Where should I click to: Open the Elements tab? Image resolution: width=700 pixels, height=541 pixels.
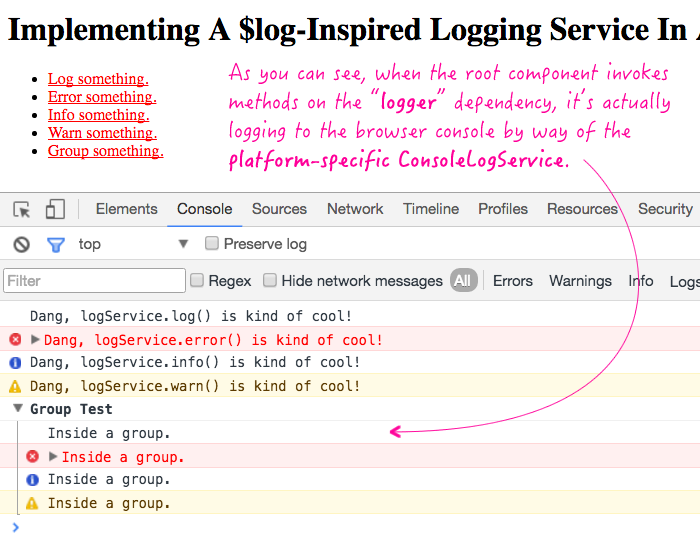[x=126, y=209]
